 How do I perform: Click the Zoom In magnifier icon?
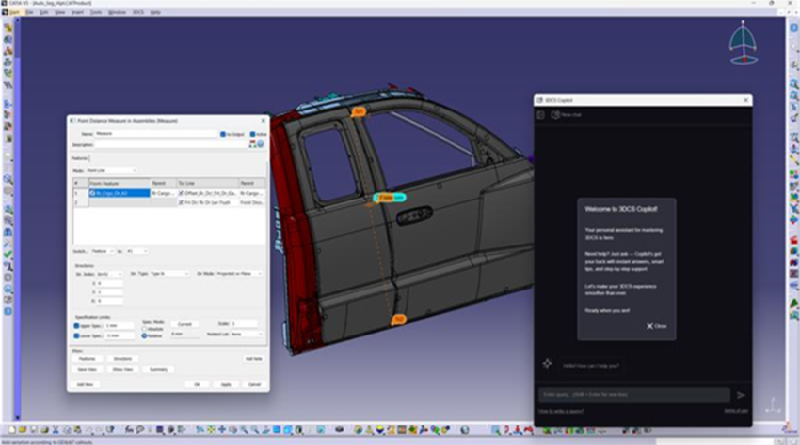tap(244, 430)
